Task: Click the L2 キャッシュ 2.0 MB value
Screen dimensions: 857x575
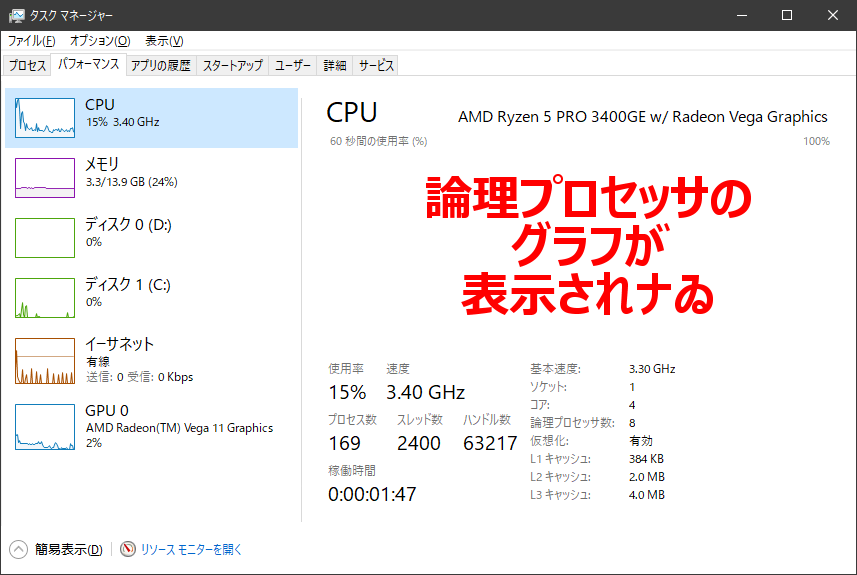Action: [x=647, y=477]
